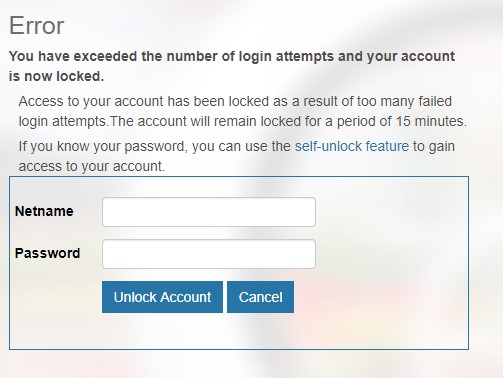
Task: Click empty area right of Cancel button
Action: coord(380,297)
